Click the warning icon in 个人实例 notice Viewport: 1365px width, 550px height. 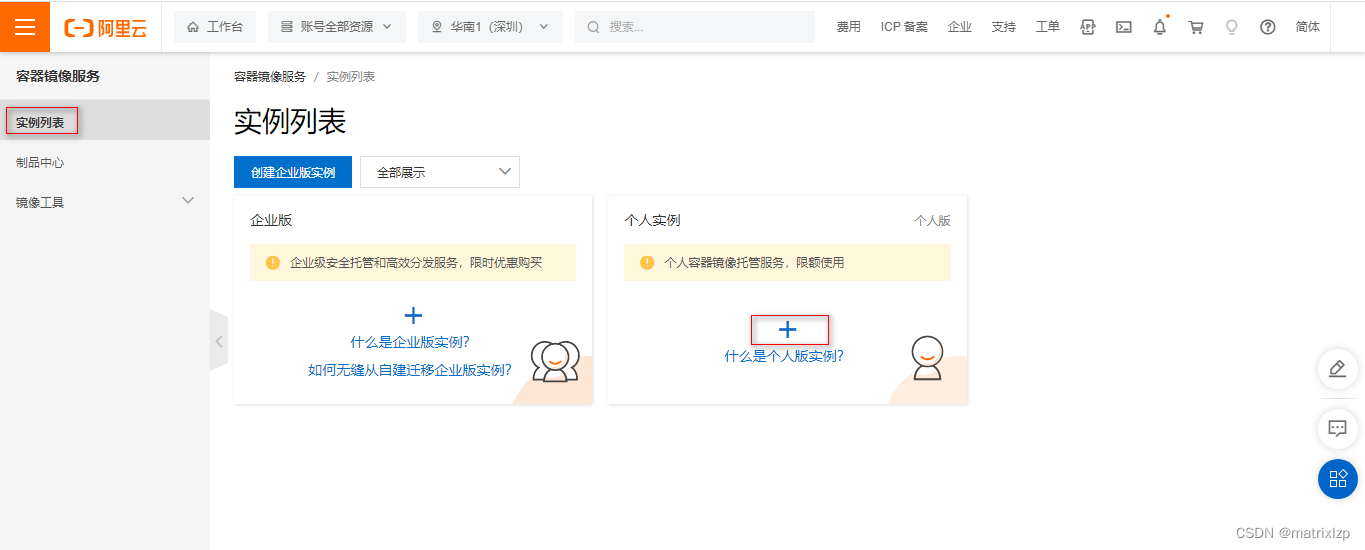point(647,263)
